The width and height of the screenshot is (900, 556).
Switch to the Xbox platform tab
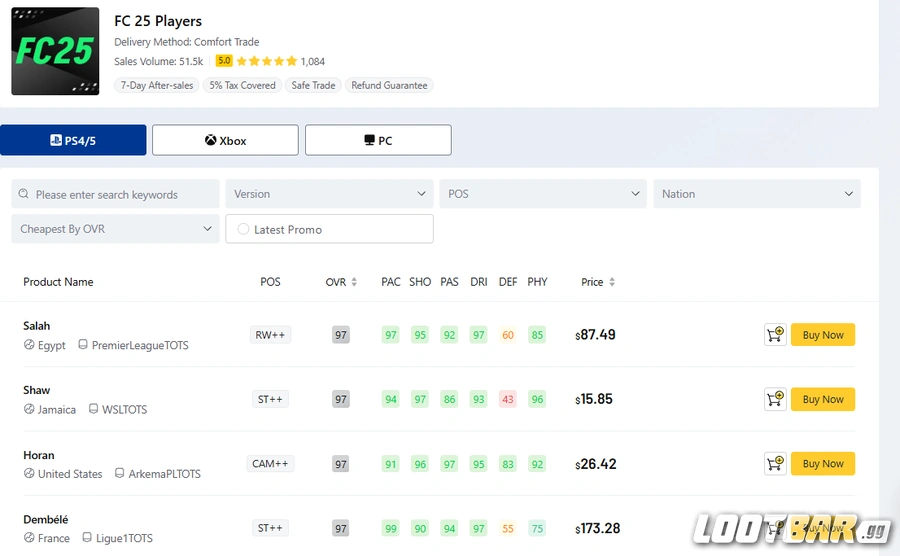coord(225,141)
